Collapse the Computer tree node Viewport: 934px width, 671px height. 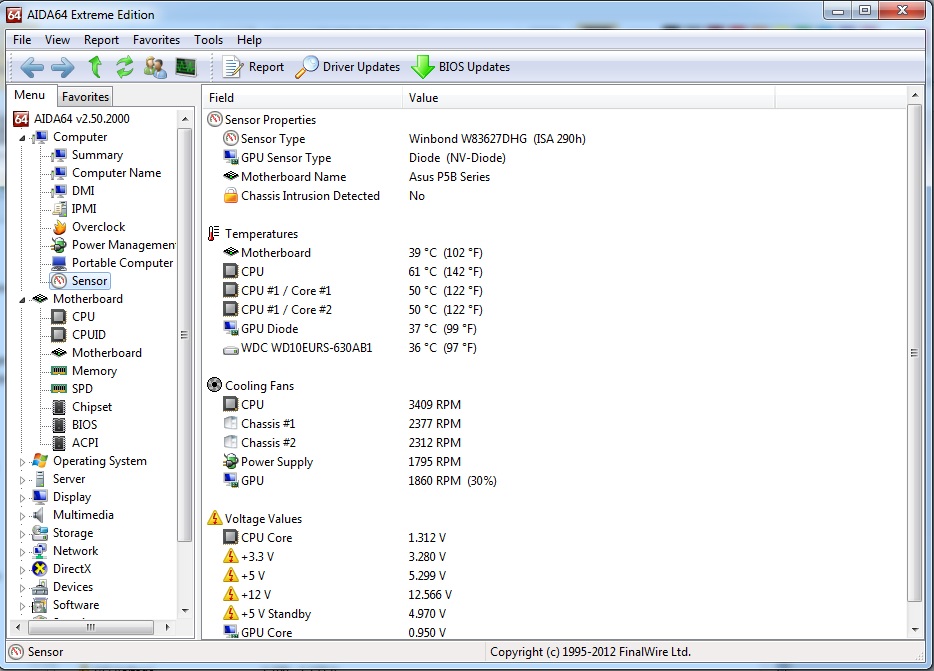22,138
